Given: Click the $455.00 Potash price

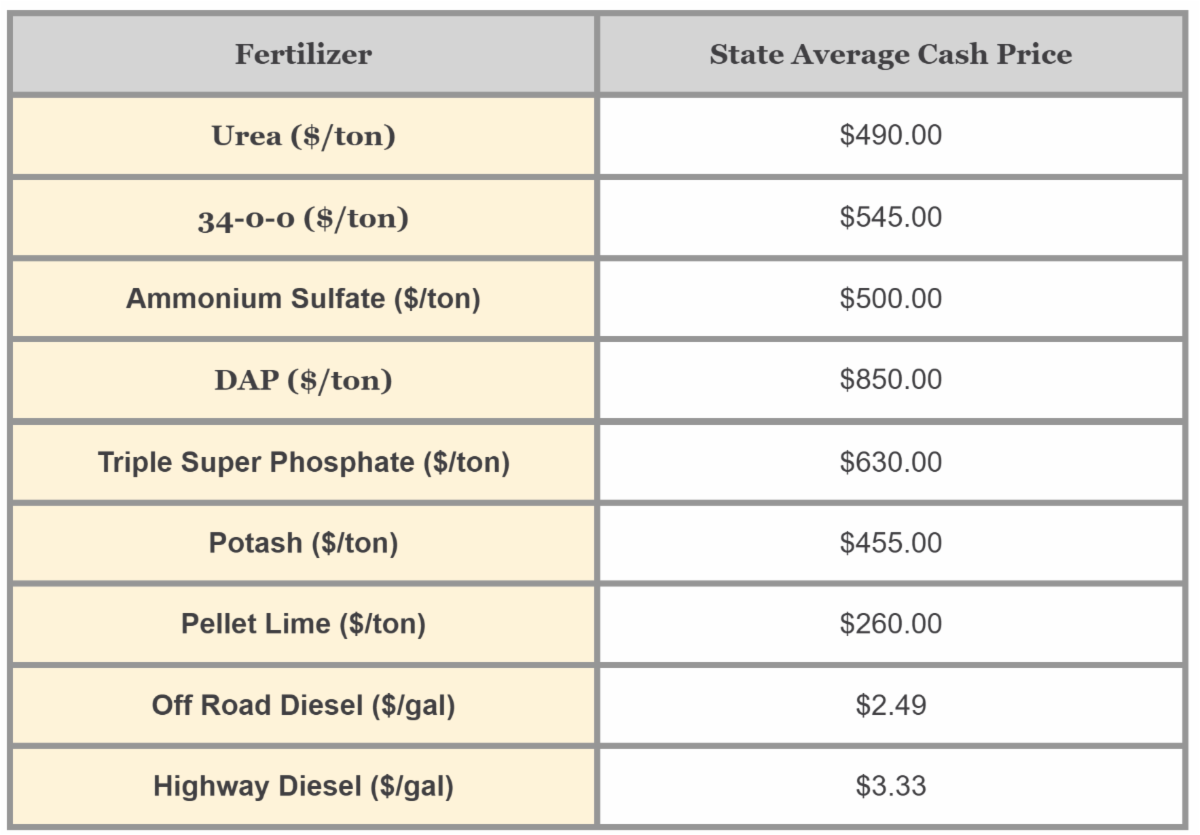Looking at the screenshot, I should tap(890, 543).
